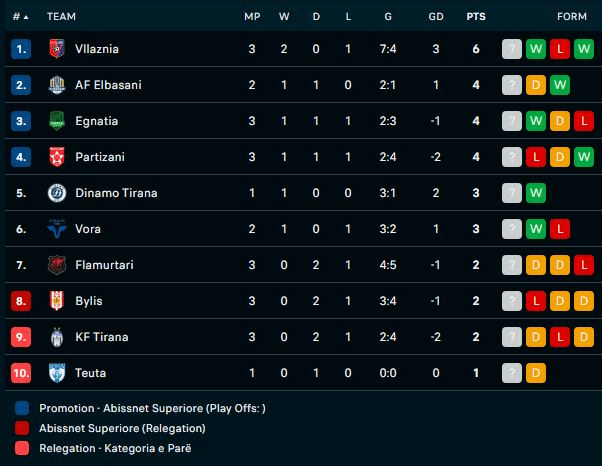Open the Teuta team name link
602x466 pixels.
click(x=91, y=373)
